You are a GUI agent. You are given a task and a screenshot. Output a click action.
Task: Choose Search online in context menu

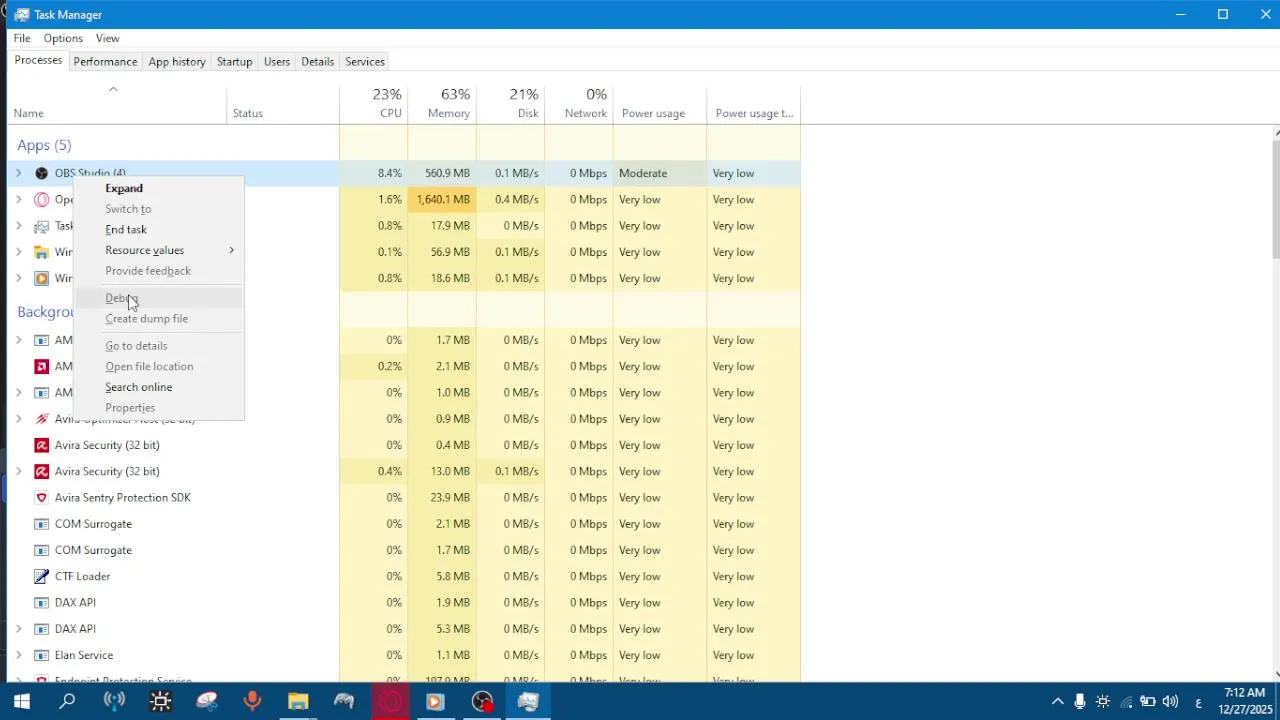point(160,387)
